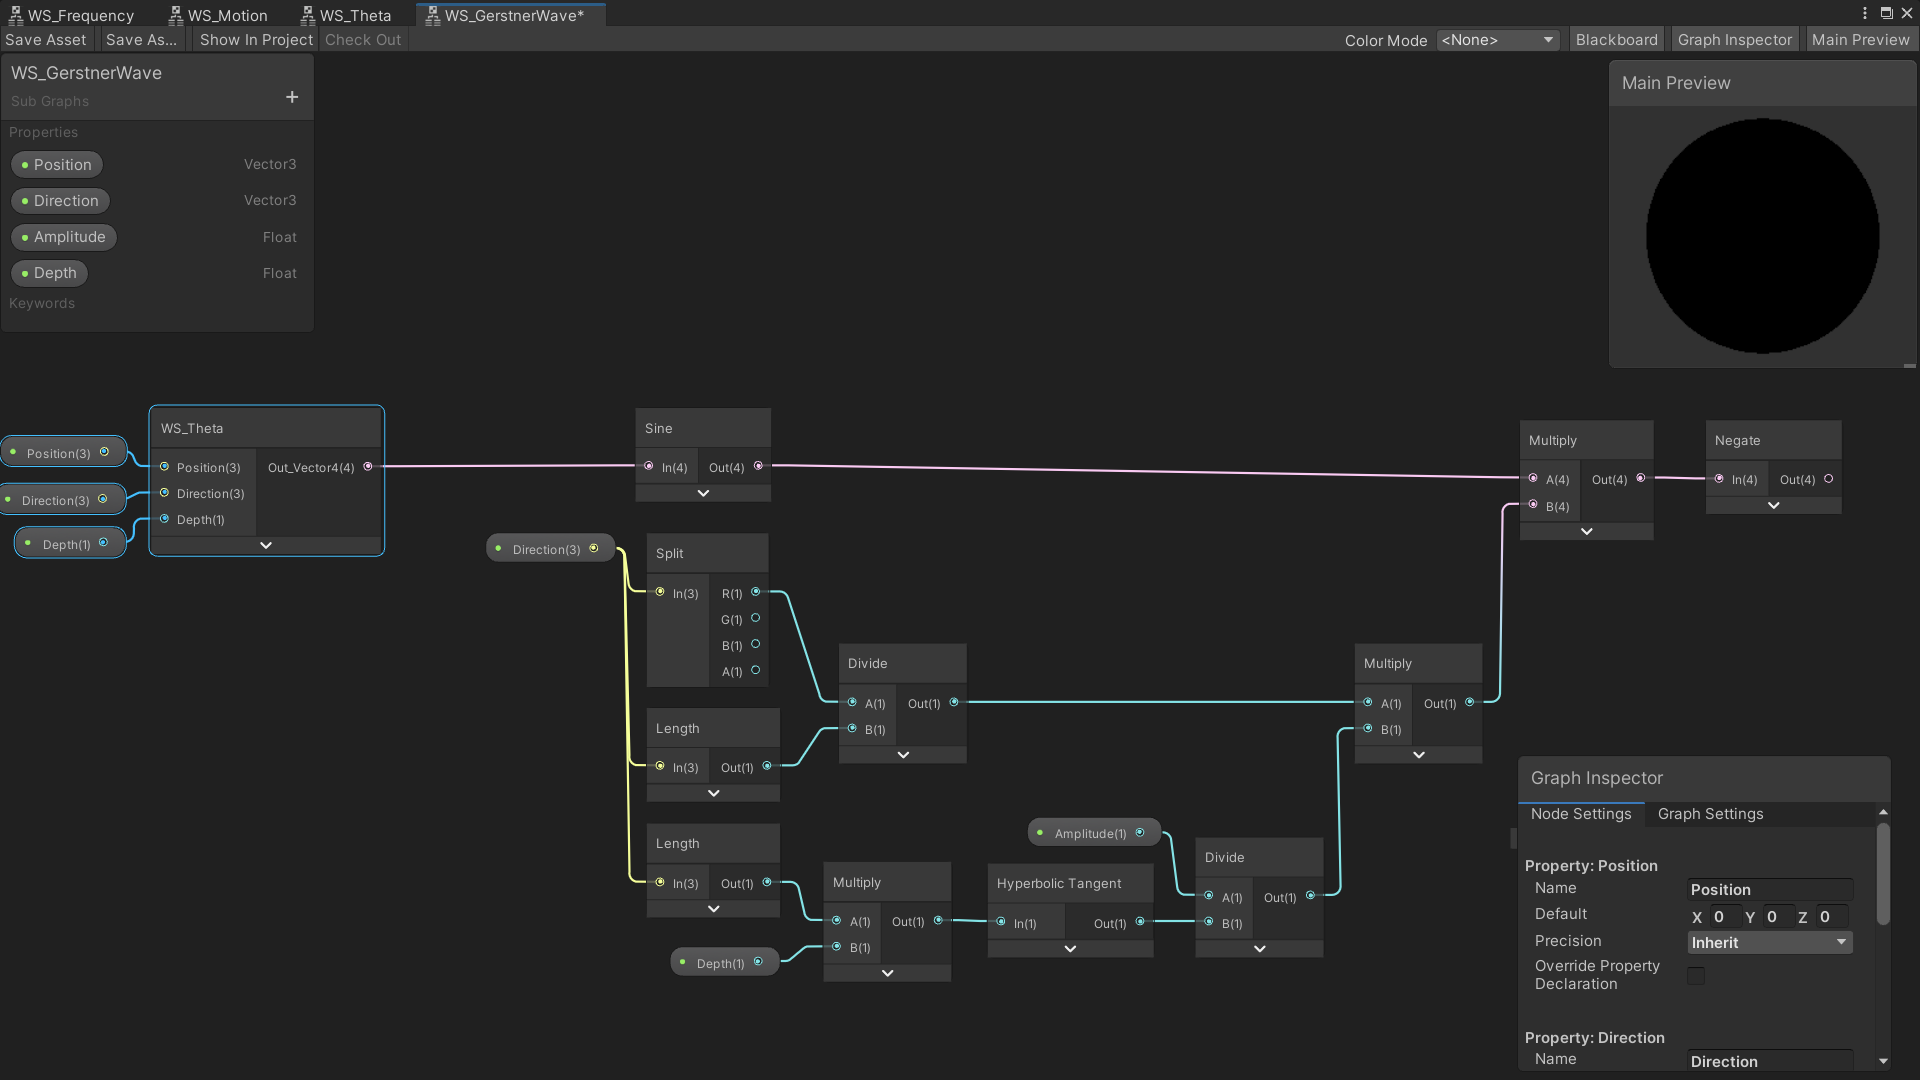Screen dimensions: 1920x1080
Task: Select the Amplitude property pill in Blackboard
Action: [x=64, y=237]
